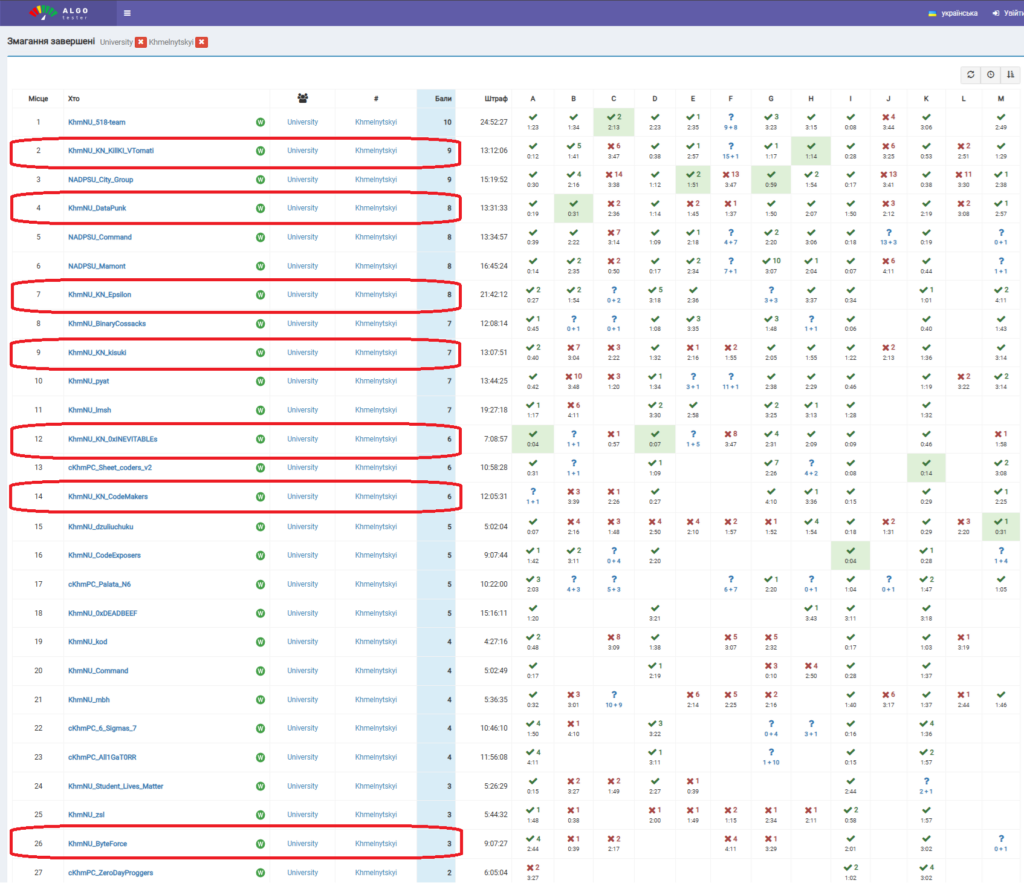1024x883 pixels.
Task: Remove the University filter tag
Action: click(141, 42)
